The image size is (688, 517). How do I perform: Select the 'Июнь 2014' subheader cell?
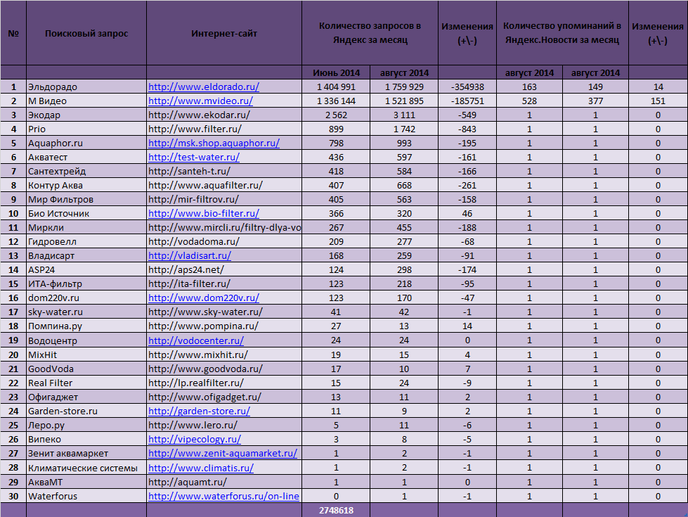coord(336,73)
